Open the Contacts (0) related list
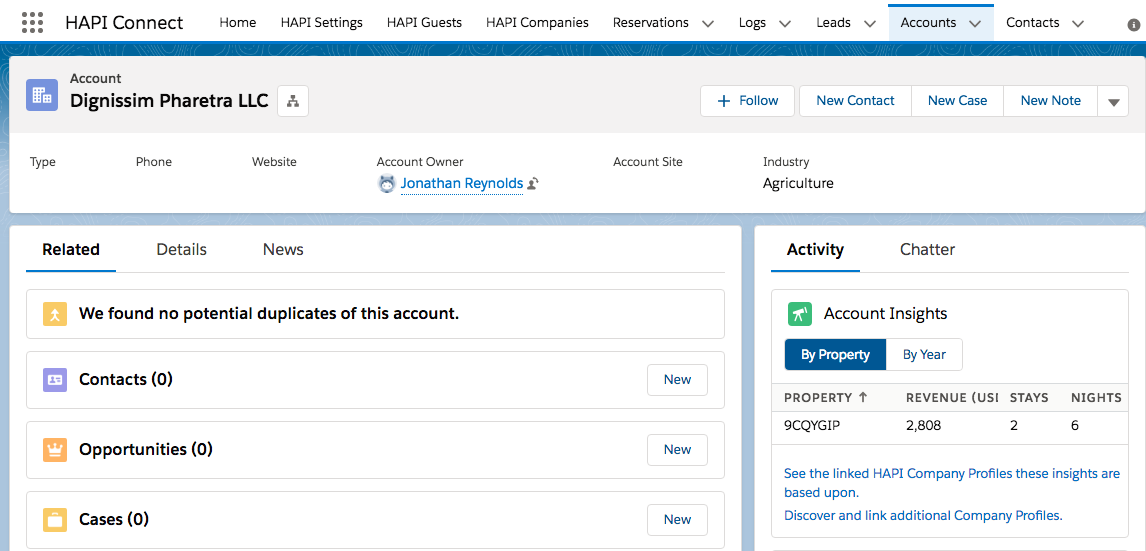1146x551 pixels. point(126,379)
